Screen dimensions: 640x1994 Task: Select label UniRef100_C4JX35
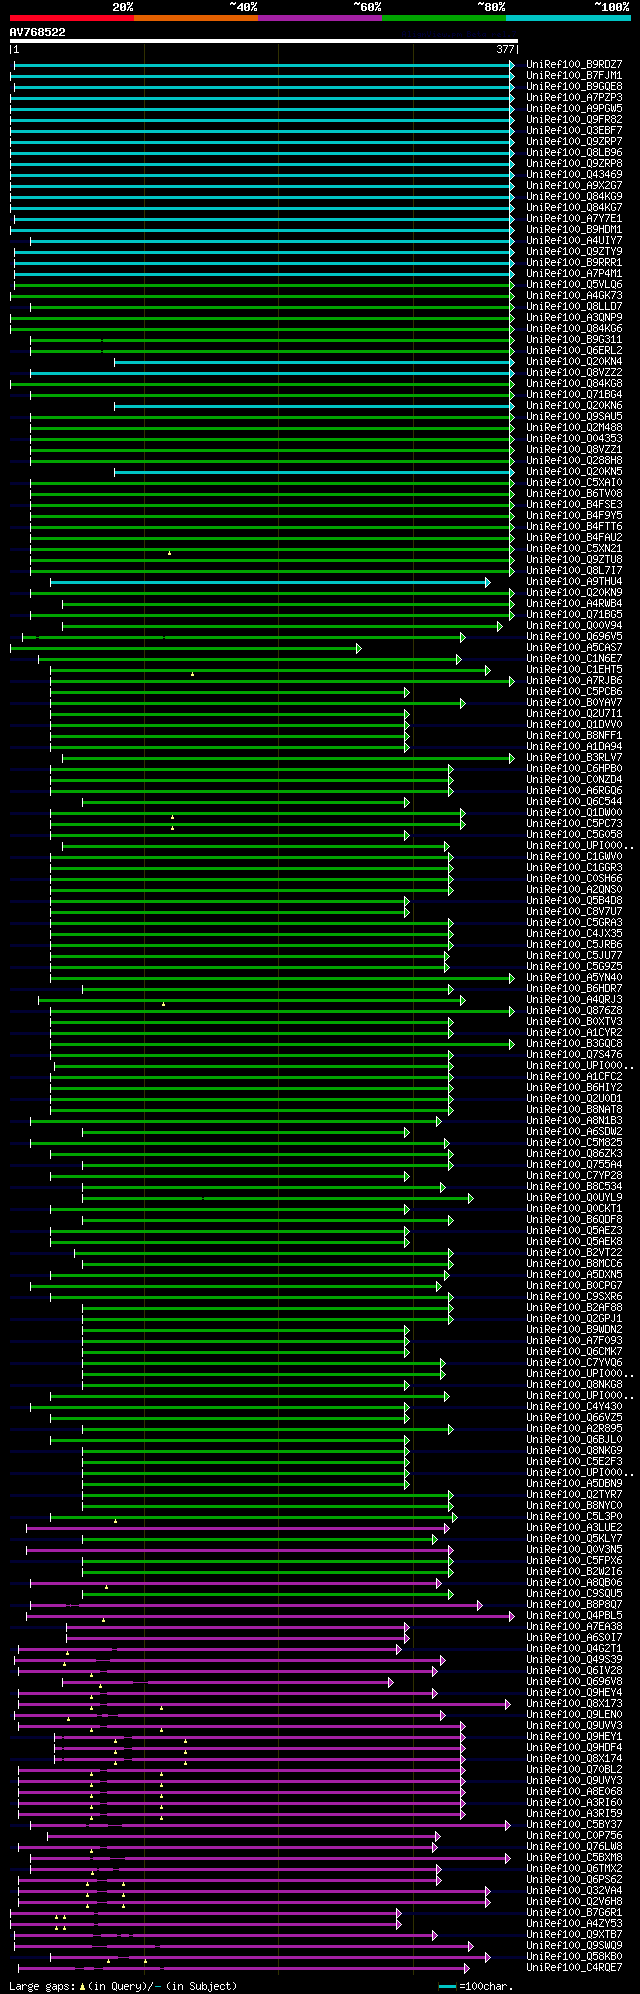(x=574, y=934)
